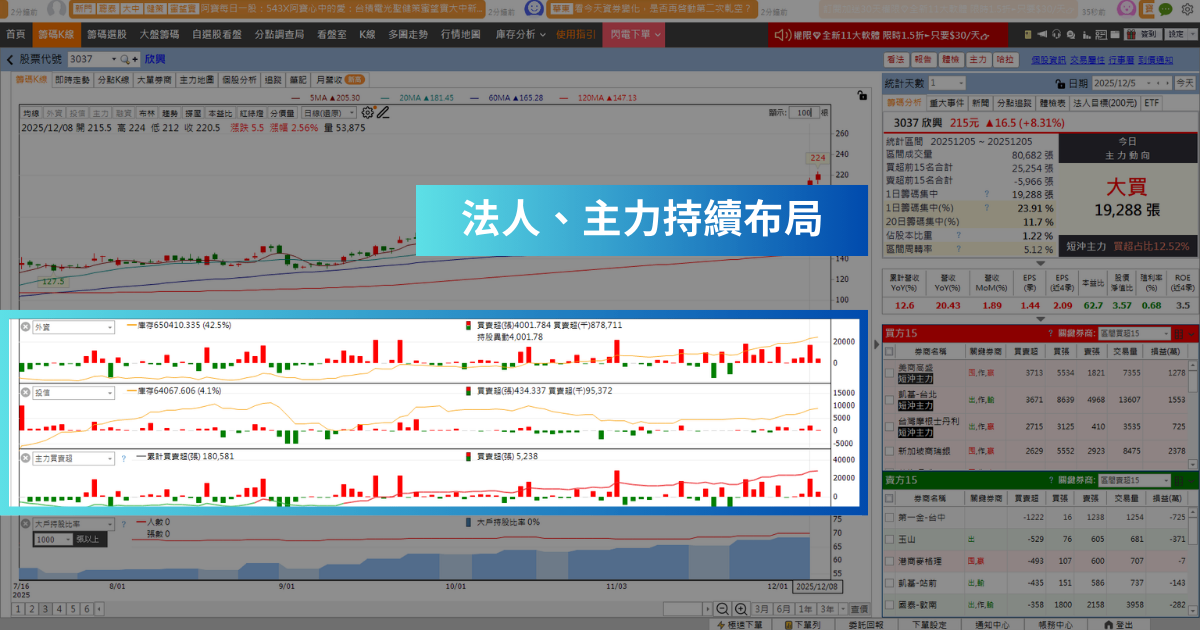The height and width of the screenshot is (630, 1200).
Task: Enable the 布林 Bollinger overlay
Action: click(146, 111)
